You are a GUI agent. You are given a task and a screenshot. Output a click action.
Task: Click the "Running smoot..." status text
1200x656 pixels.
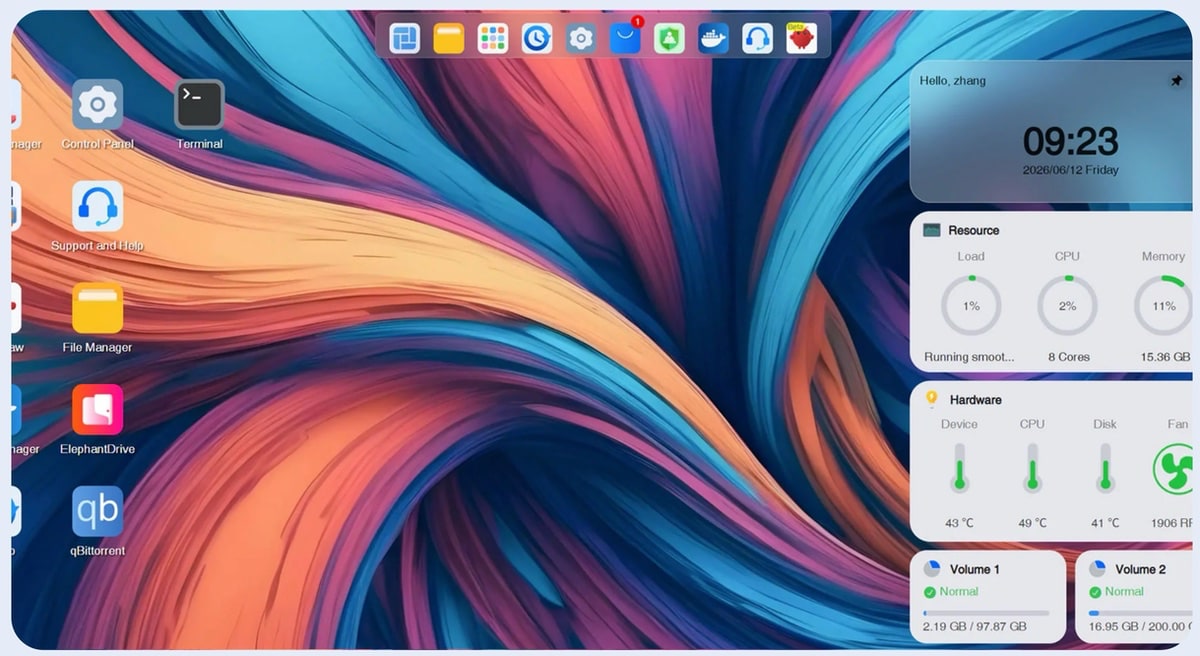tap(969, 357)
